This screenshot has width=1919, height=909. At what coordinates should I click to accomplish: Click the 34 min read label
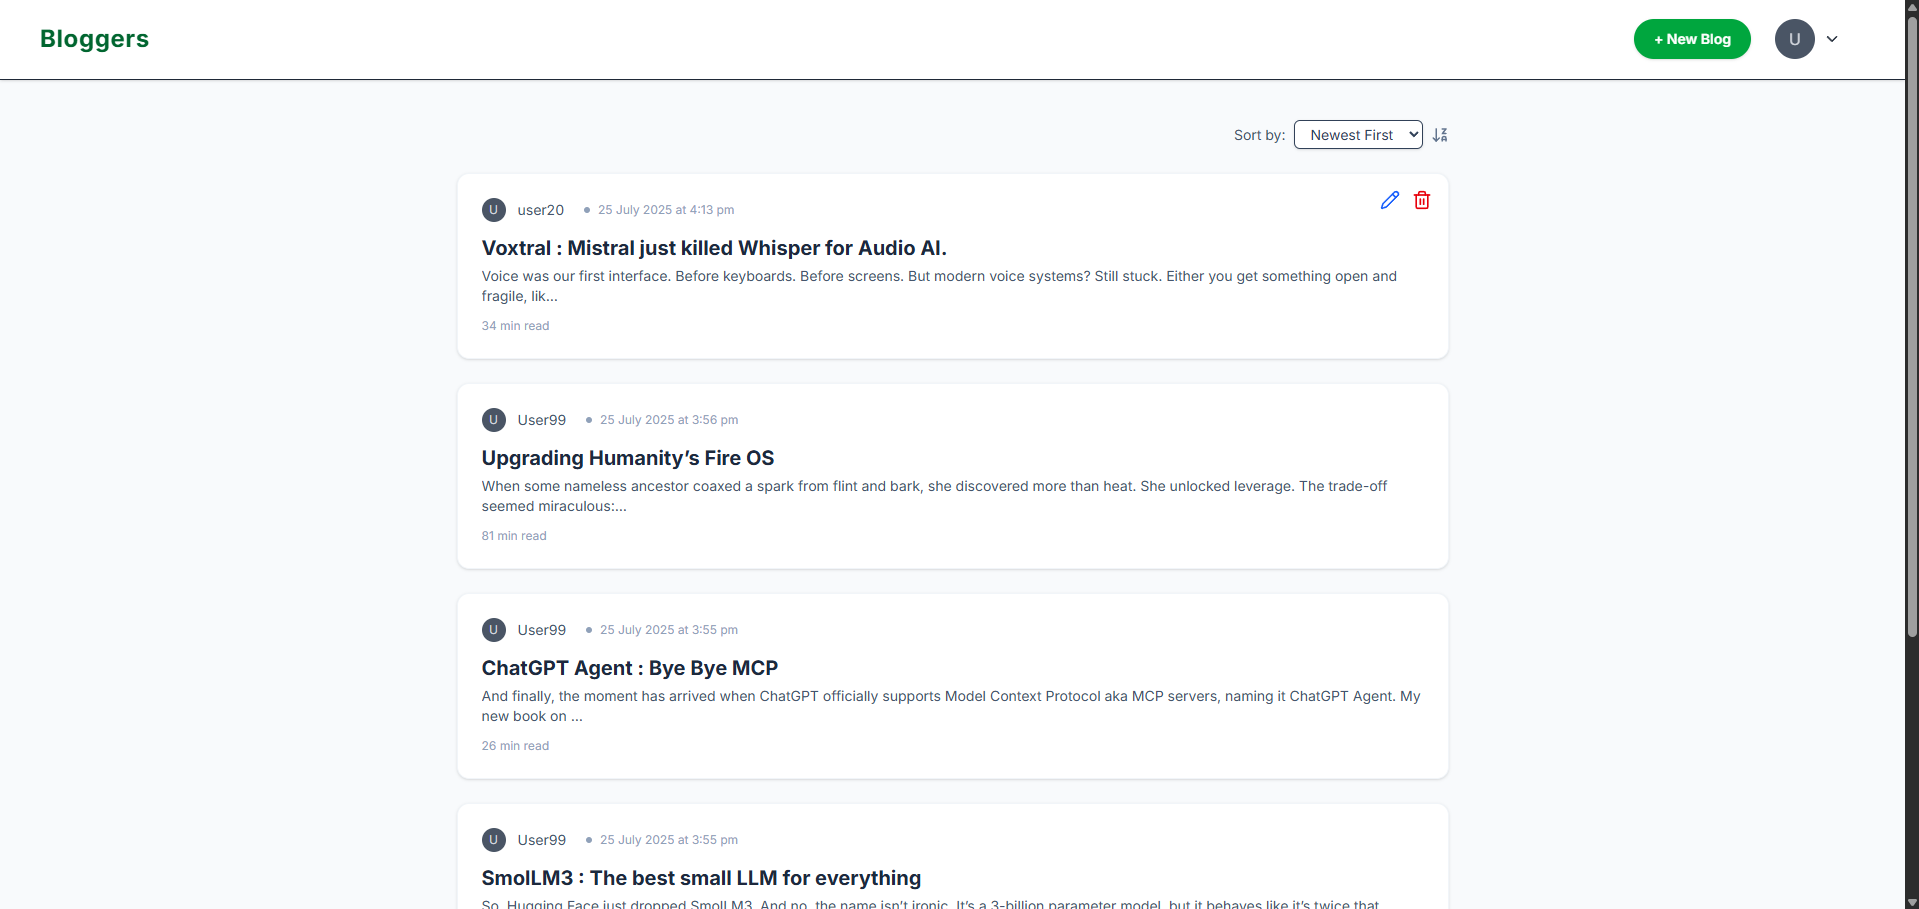tap(516, 326)
